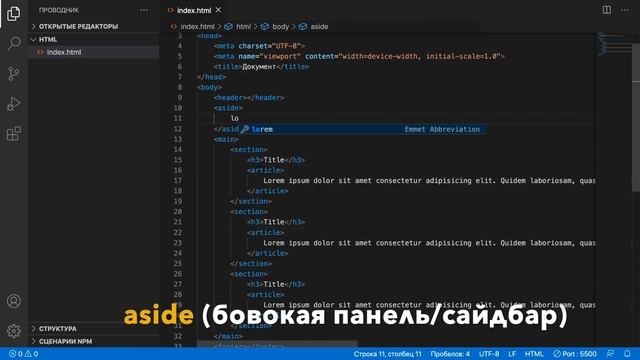Open the Accounts menu

tap(13, 301)
